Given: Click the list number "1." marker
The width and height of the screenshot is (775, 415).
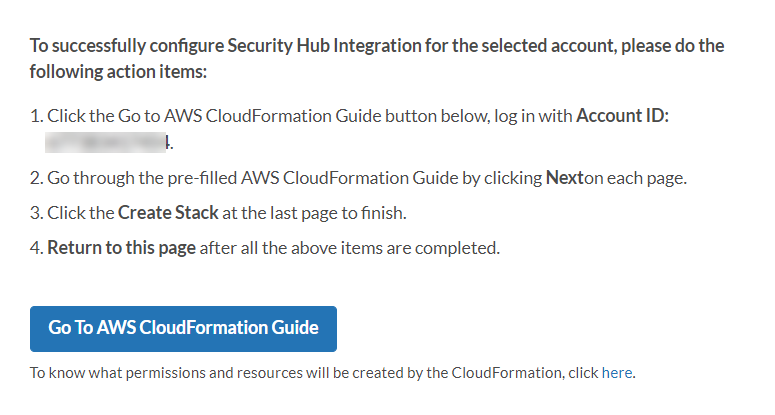Looking at the screenshot, I should coord(36,115).
